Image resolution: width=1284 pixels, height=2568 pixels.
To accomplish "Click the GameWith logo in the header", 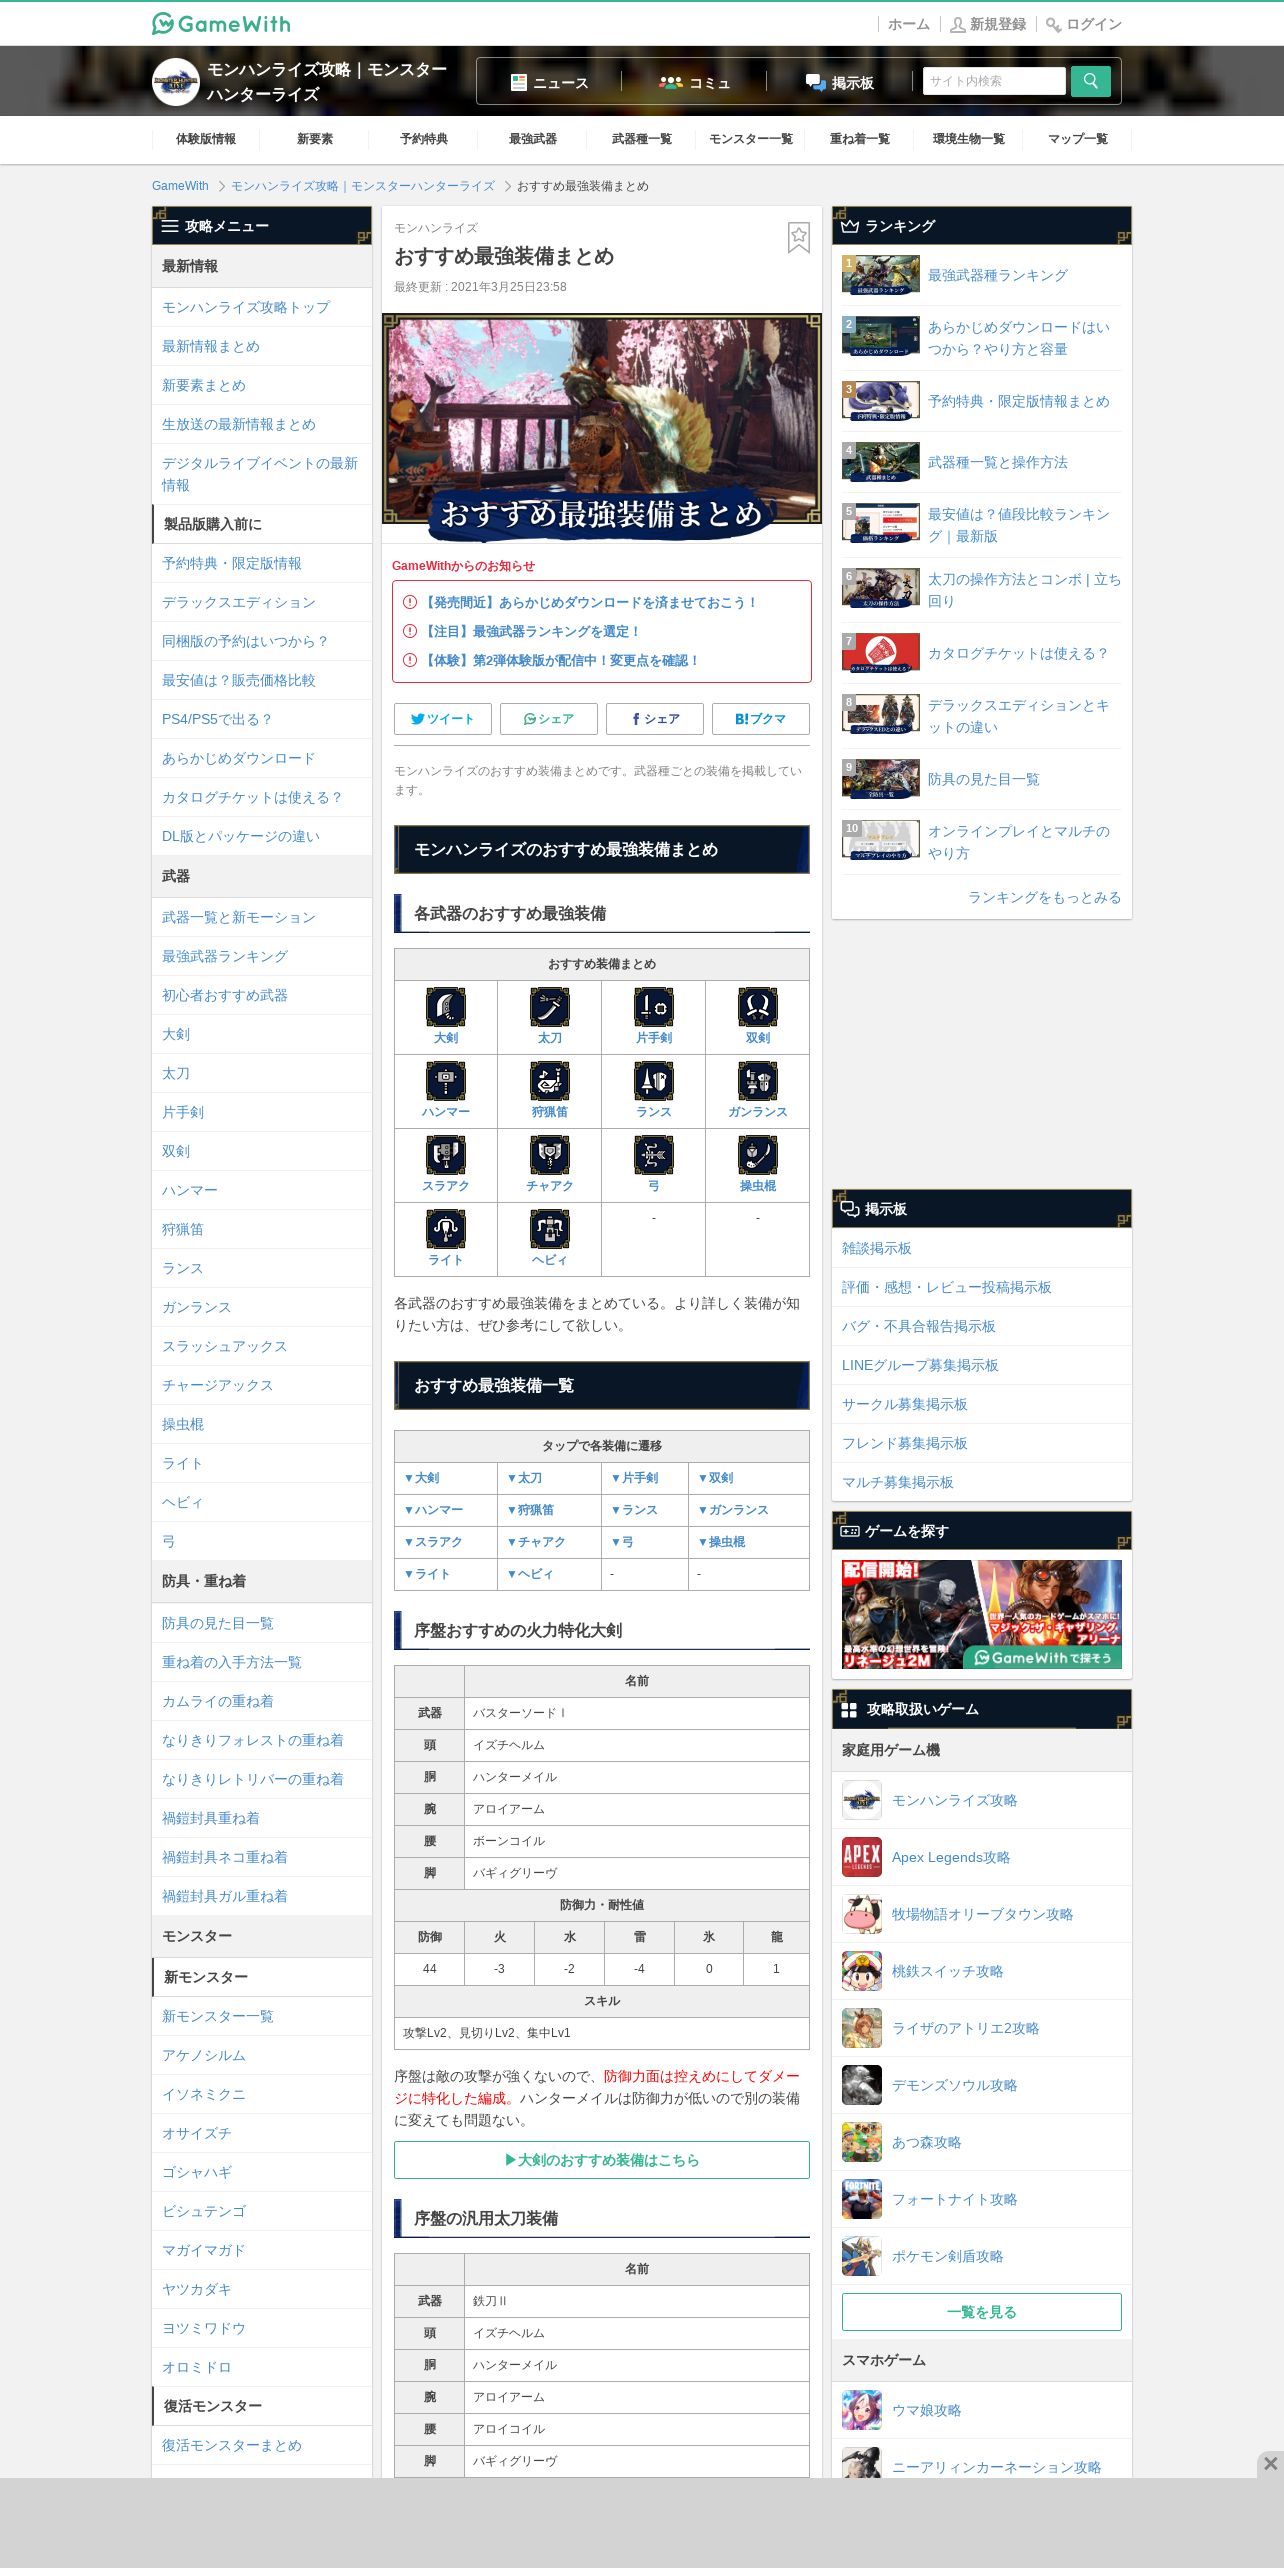I will pos(221,23).
